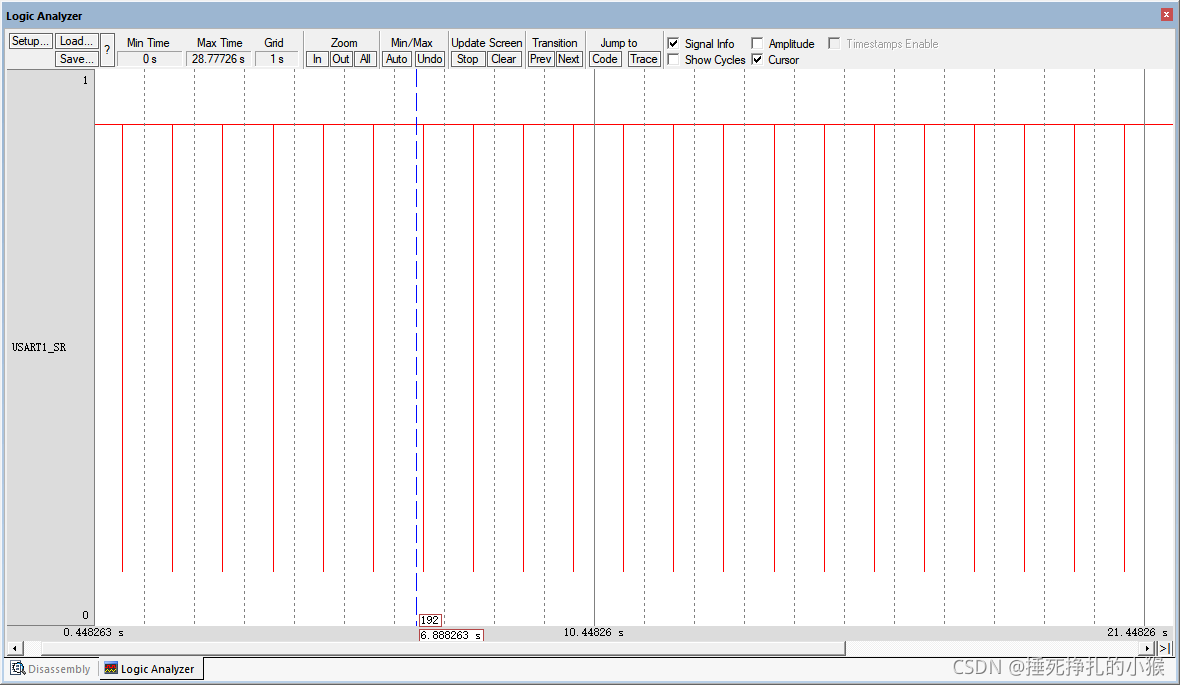This screenshot has height=685, width=1180.
Task: Switch to the Disassembly tab
Action: pyautogui.click(x=51, y=668)
